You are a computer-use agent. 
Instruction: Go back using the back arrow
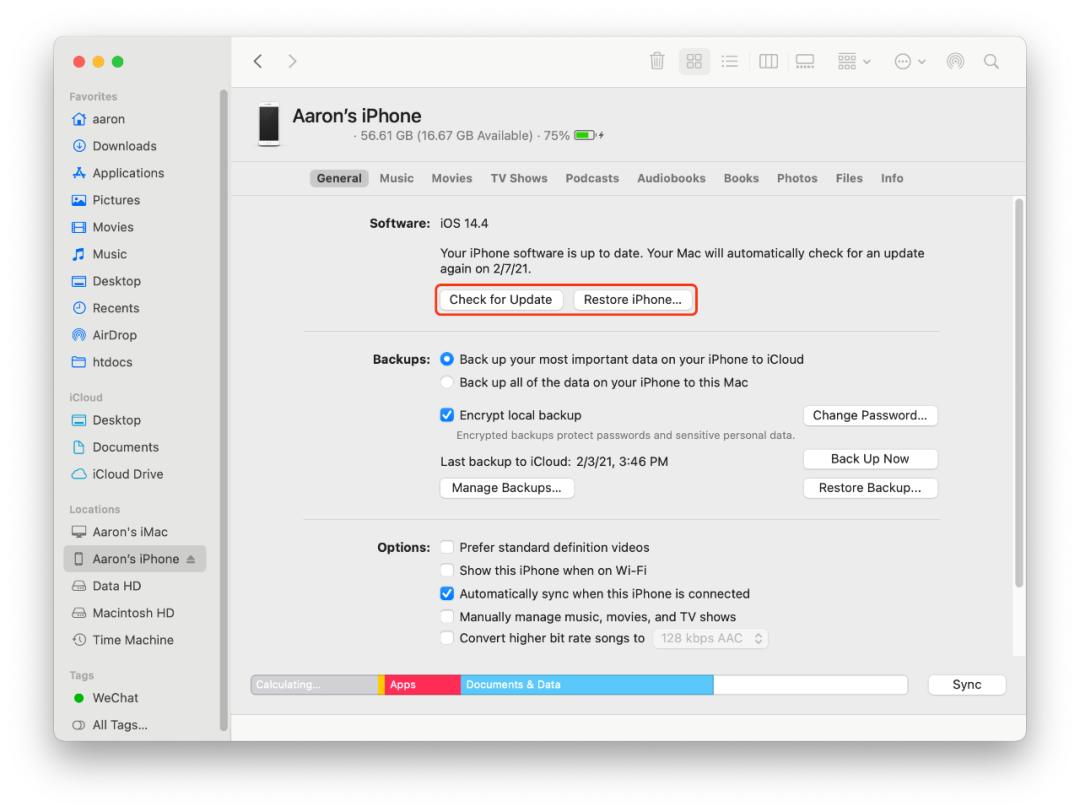[x=258, y=61]
